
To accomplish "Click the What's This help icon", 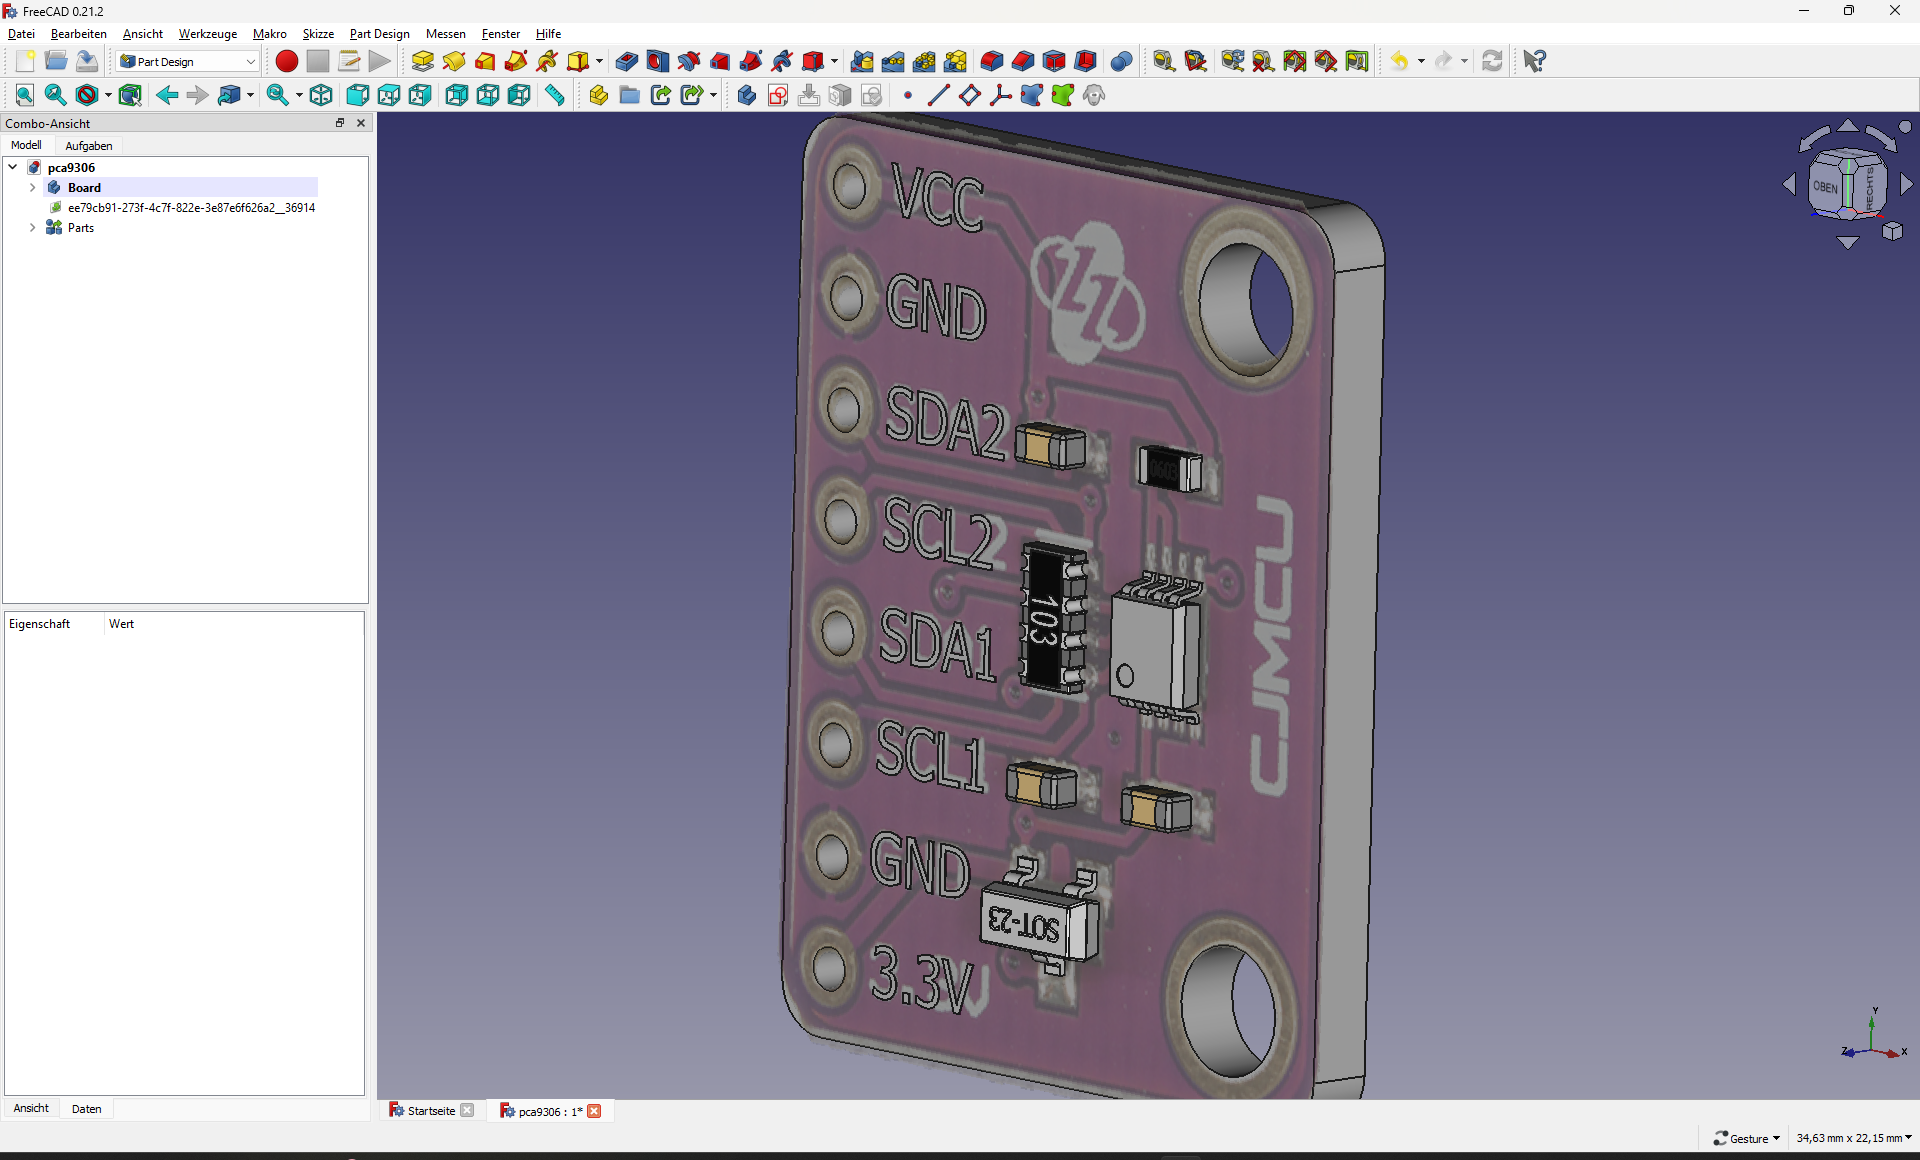I will (x=1534, y=61).
